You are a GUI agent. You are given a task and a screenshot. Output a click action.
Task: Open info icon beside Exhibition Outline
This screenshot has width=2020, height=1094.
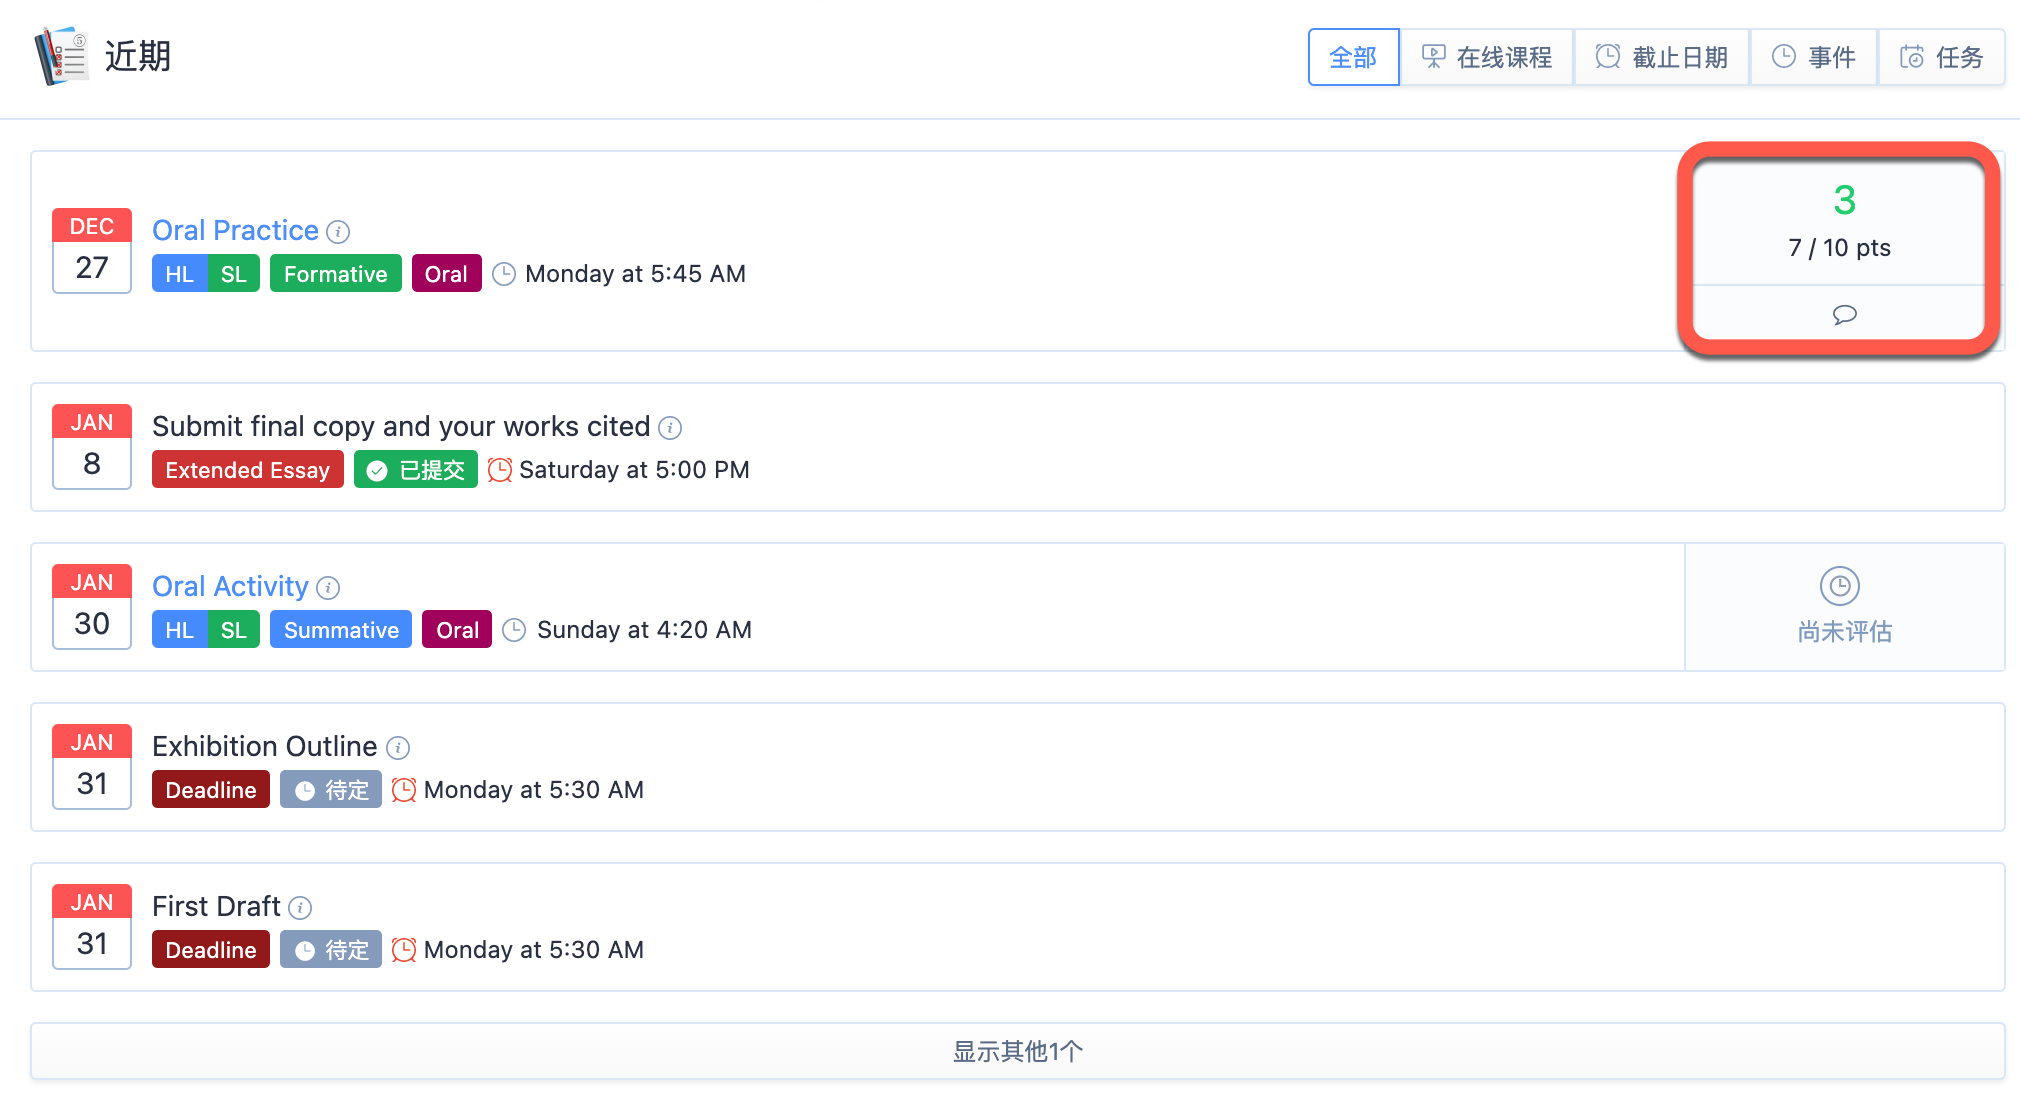click(x=398, y=748)
